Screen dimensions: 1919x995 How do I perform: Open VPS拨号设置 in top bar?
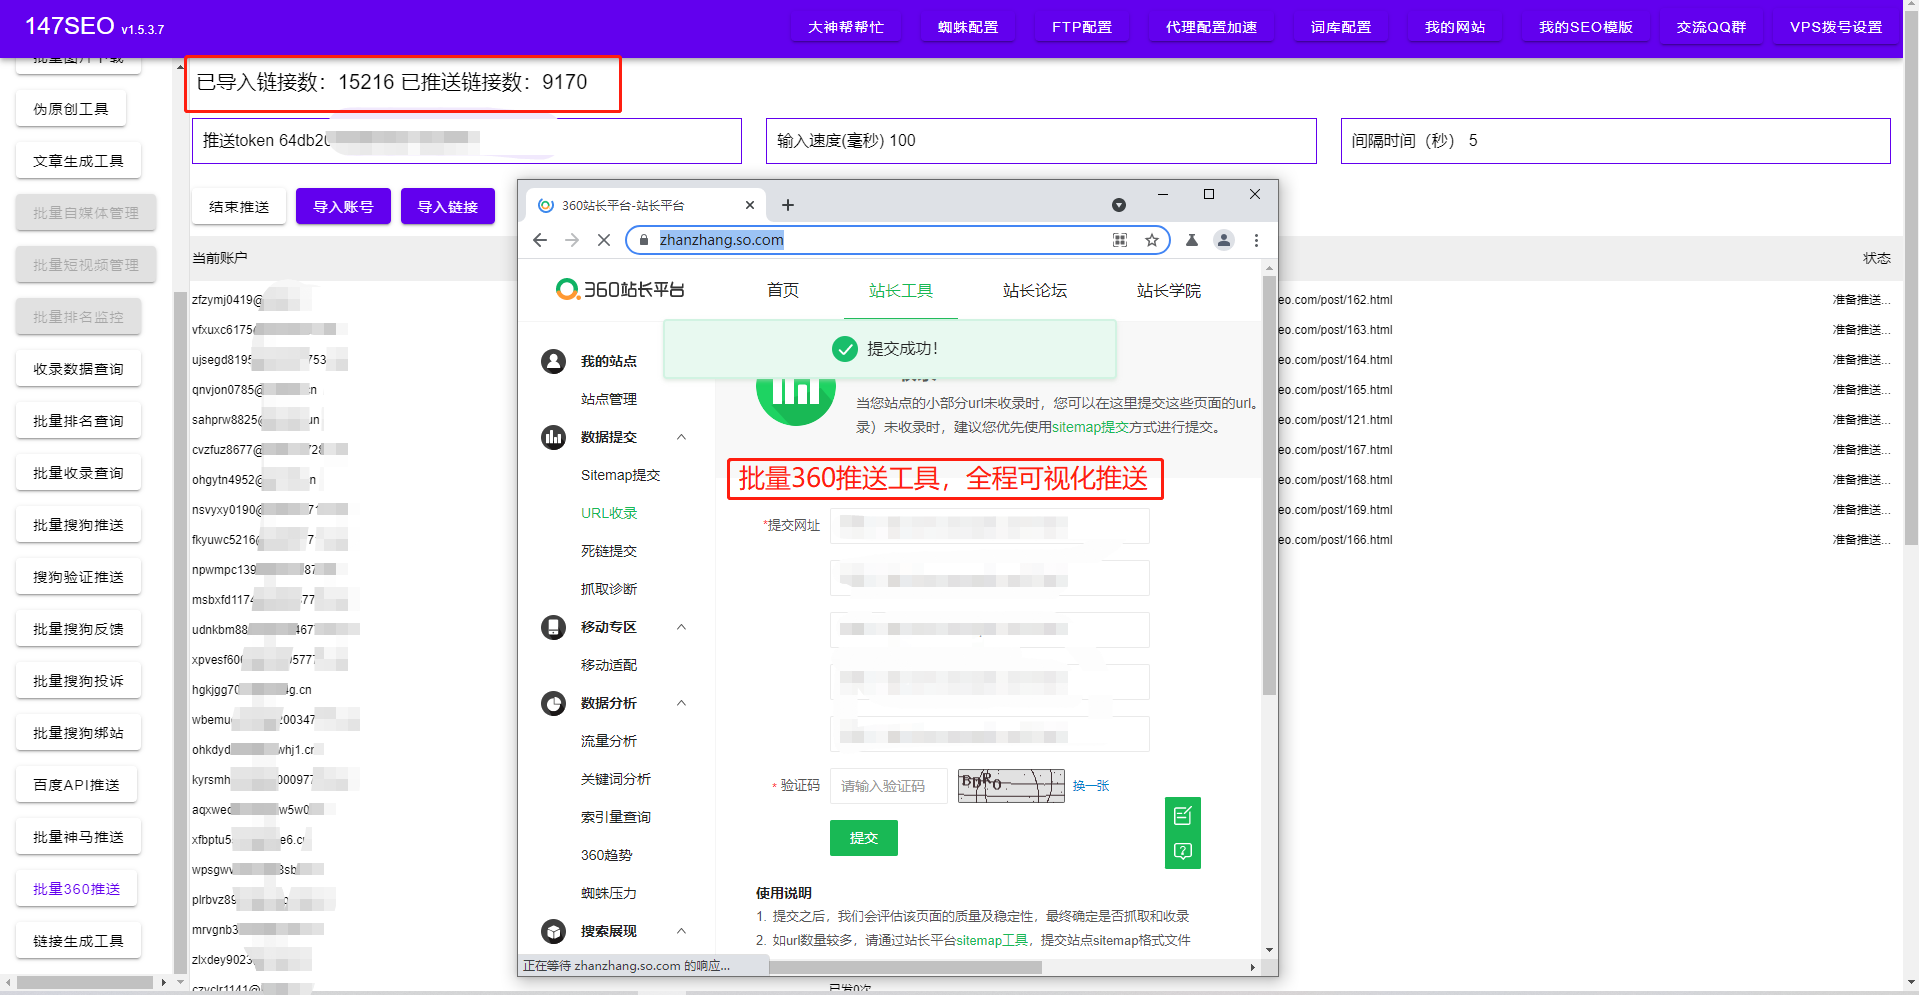pyautogui.click(x=1836, y=27)
